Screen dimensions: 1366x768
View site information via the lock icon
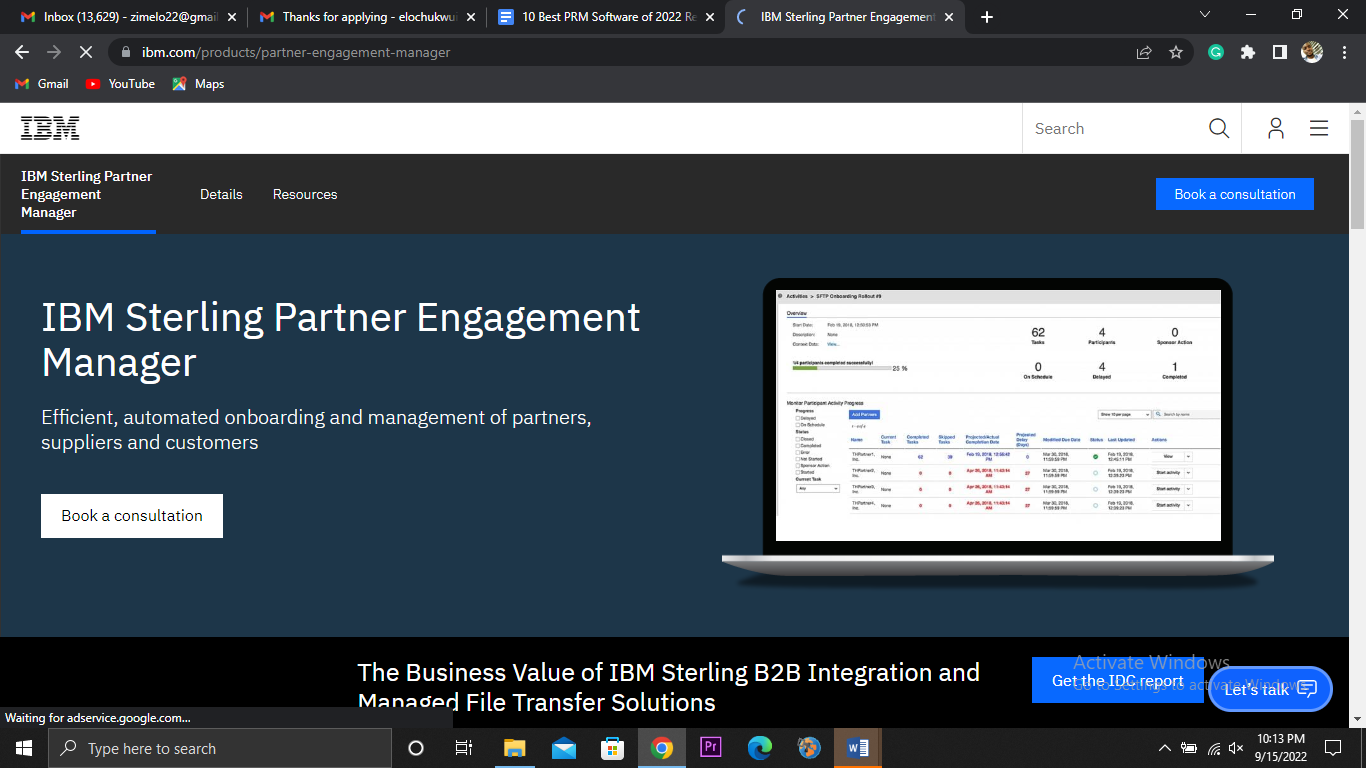[x=126, y=52]
